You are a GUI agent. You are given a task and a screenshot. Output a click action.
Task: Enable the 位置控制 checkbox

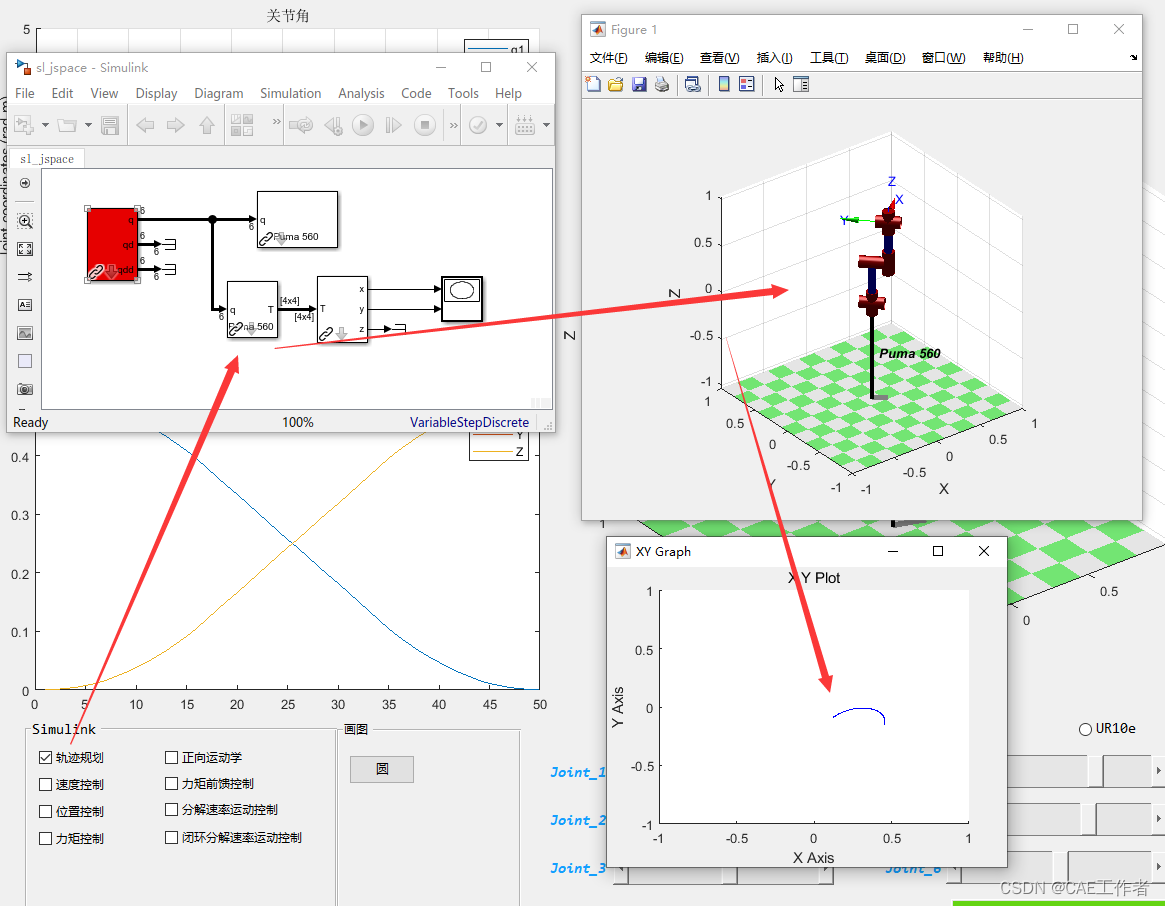coord(45,812)
